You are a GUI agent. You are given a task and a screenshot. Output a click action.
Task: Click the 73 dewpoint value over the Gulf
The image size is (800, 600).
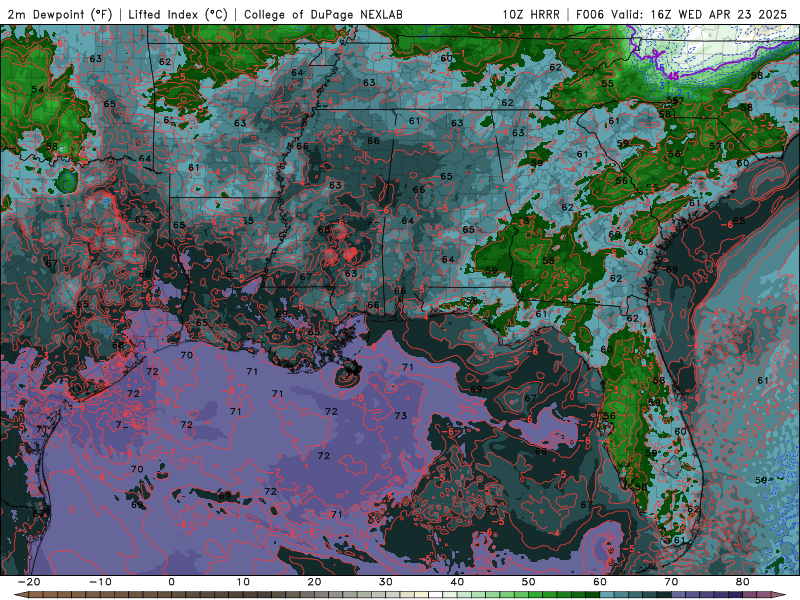(x=401, y=416)
